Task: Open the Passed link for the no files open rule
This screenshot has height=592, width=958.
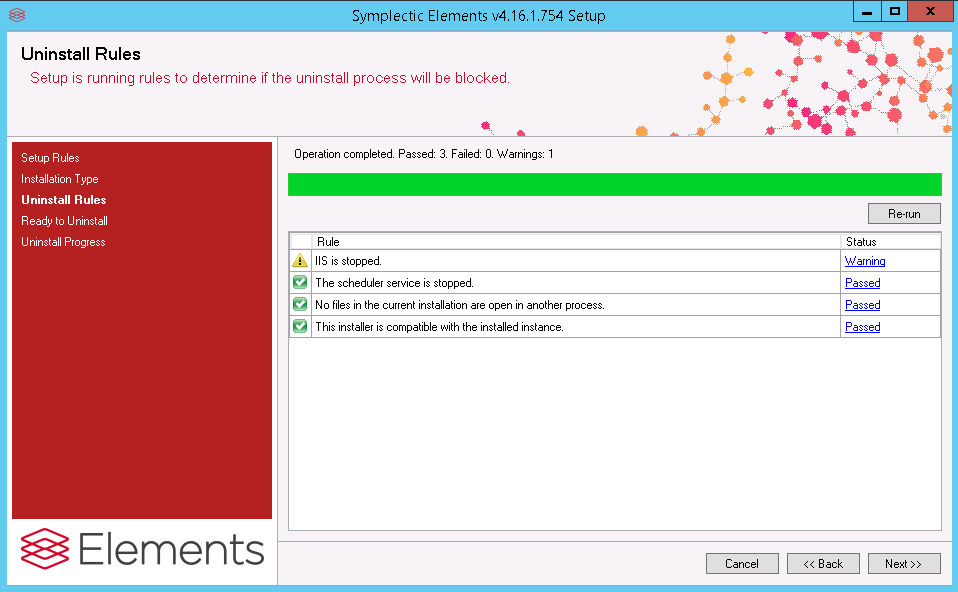Action: (862, 305)
